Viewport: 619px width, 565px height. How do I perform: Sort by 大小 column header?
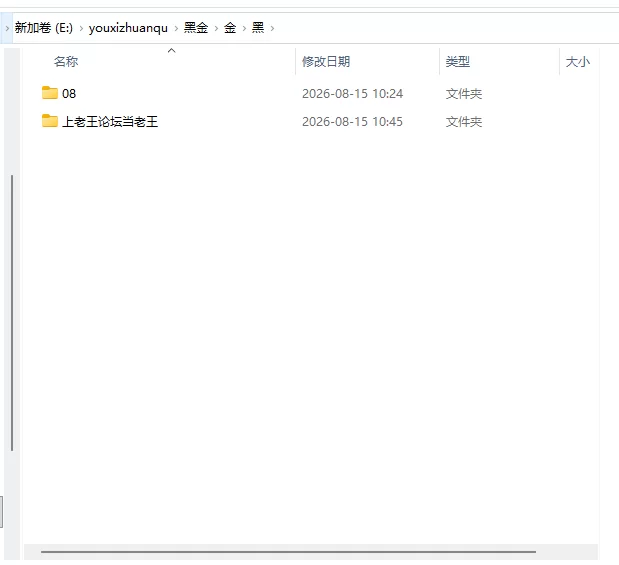coord(578,62)
